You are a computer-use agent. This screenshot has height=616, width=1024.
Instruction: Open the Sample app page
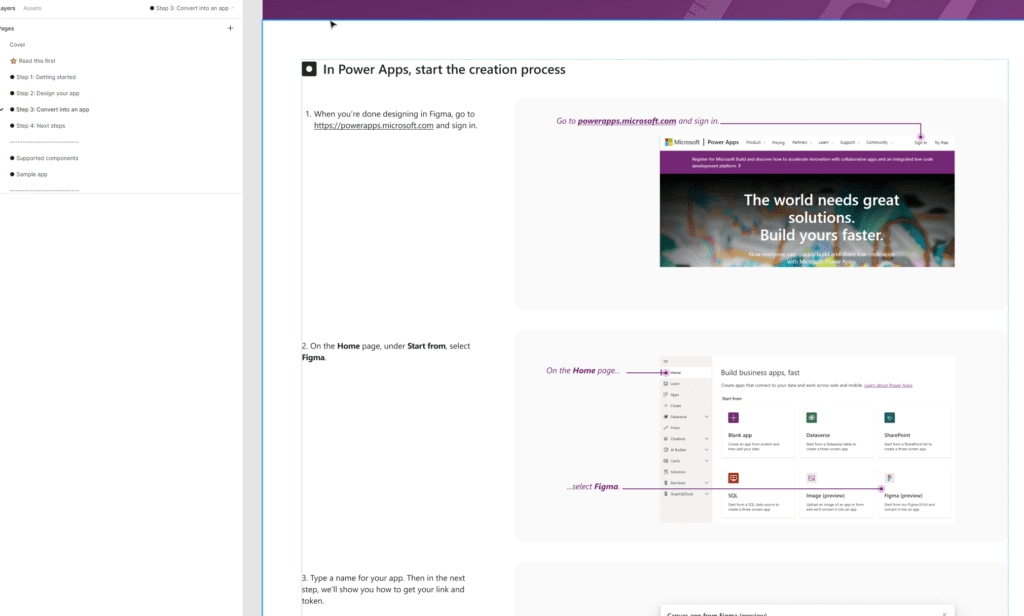(32, 174)
